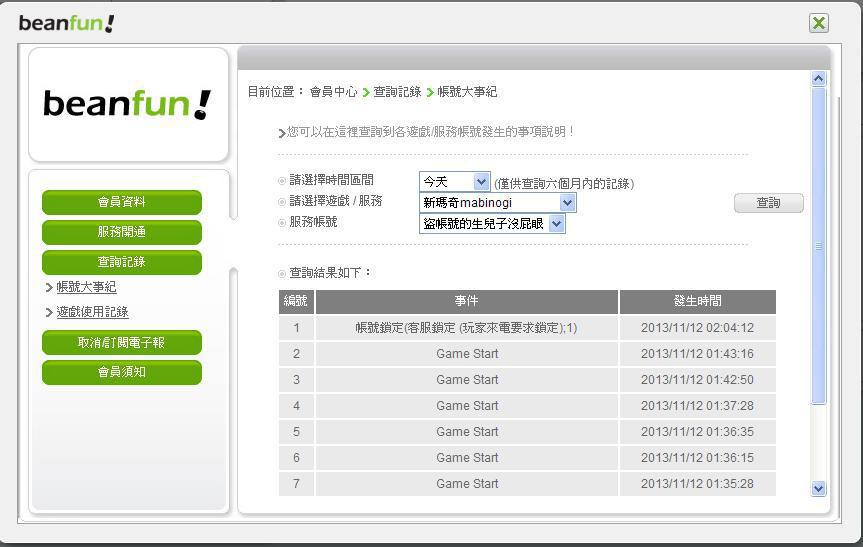
Task: Click timestamp 2013/11/12 01:43:16
Action: coord(697,354)
